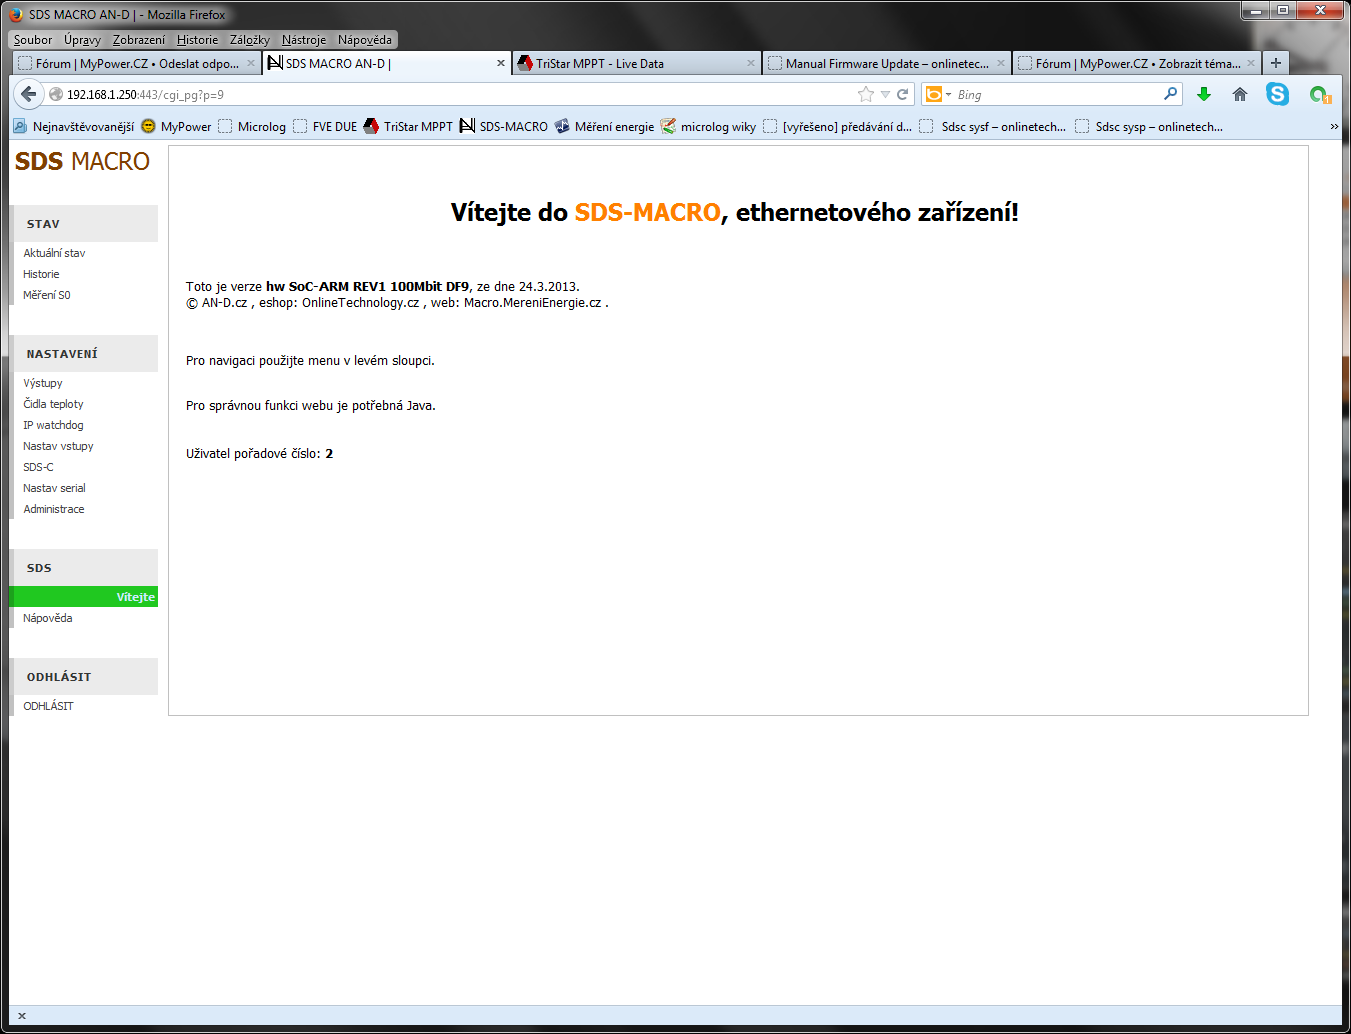Open Historie link in STAV sidebar section
This screenshot has width=1351, height=1034.
(x=41, y=274)
